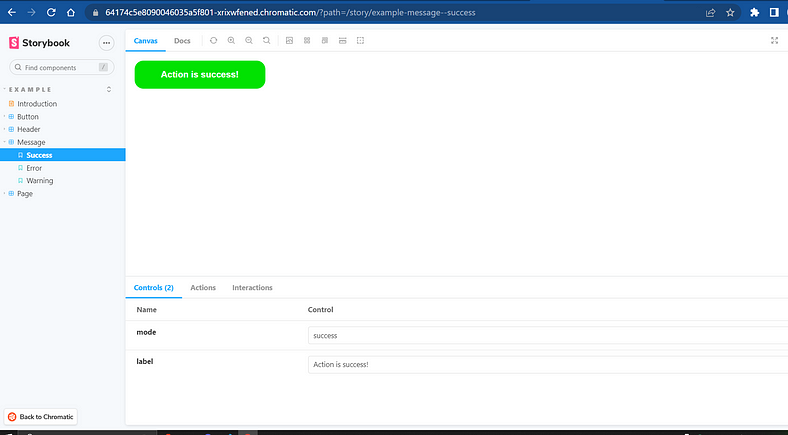This screenshot has width=788, height=435.
Task: Open the Actions tab
Action: (203, 287)
